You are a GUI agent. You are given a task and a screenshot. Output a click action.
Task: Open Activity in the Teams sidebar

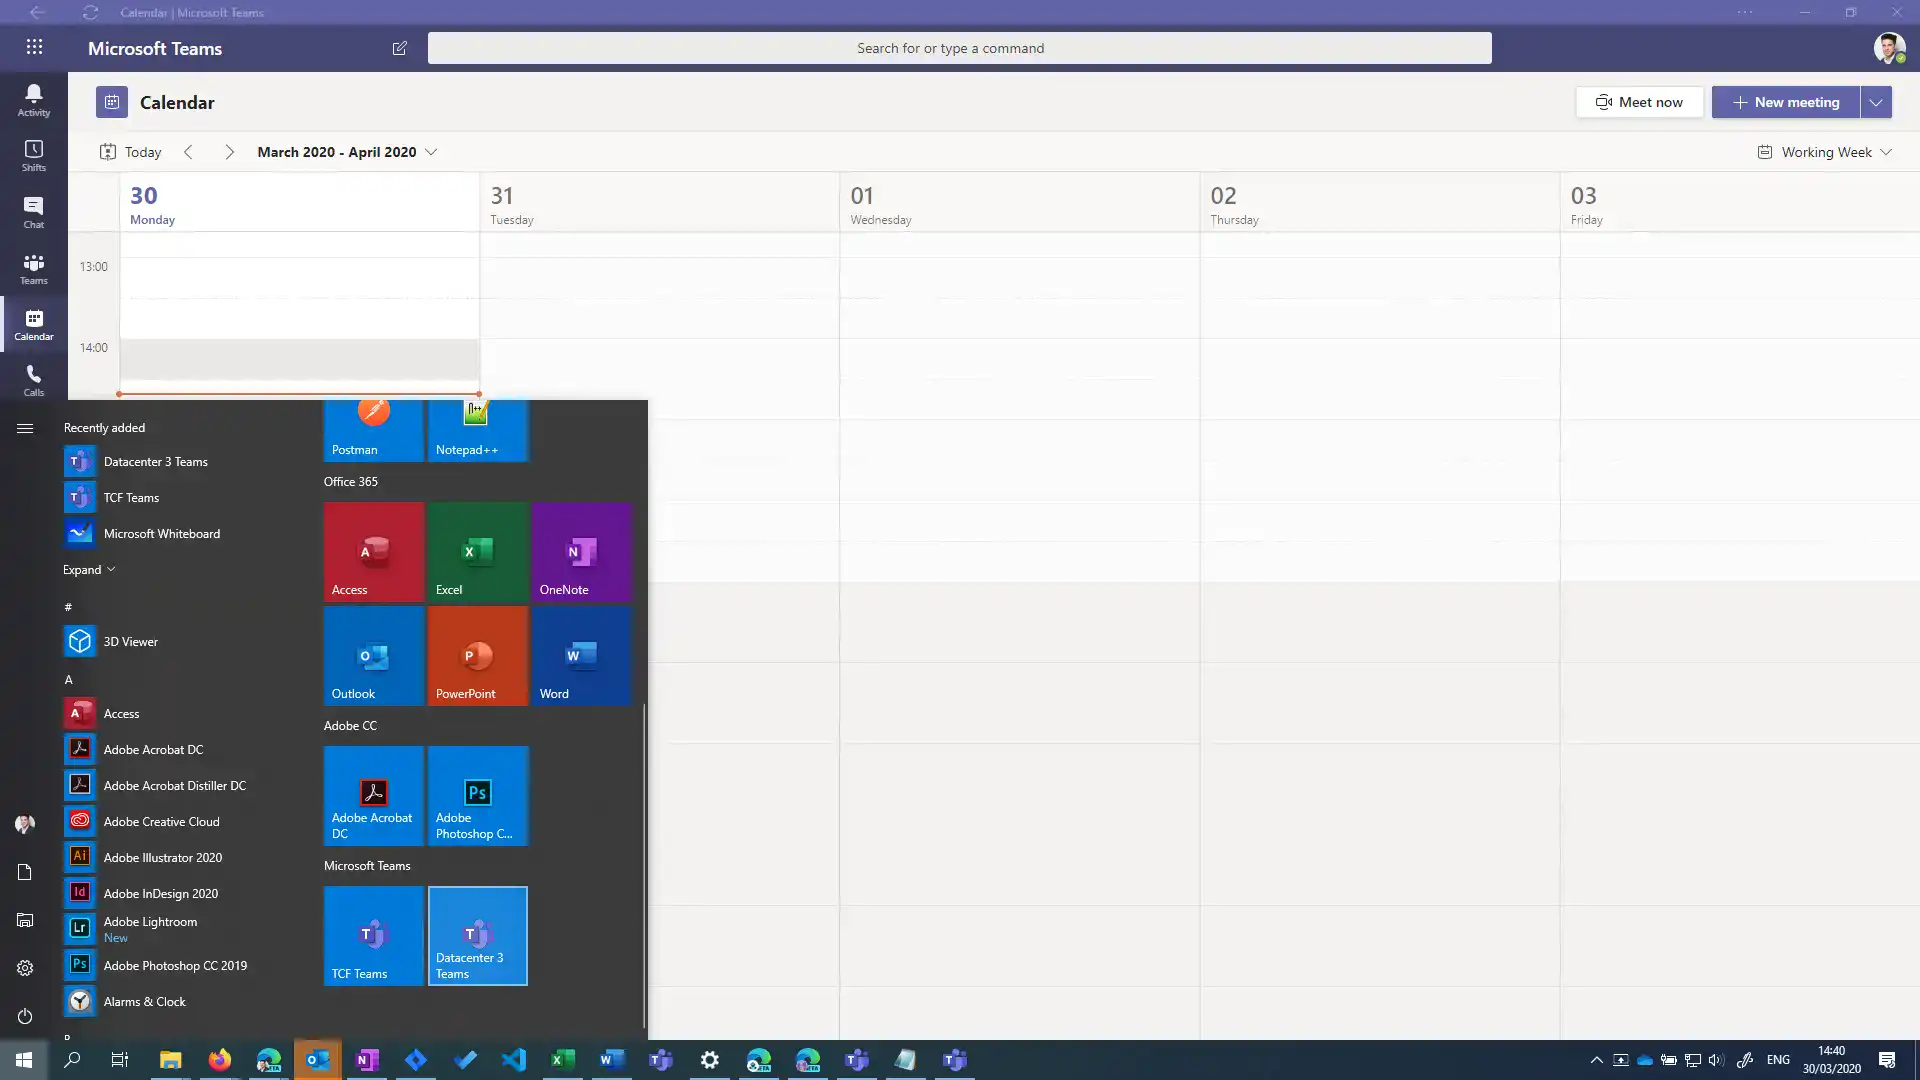coord(34,100)
